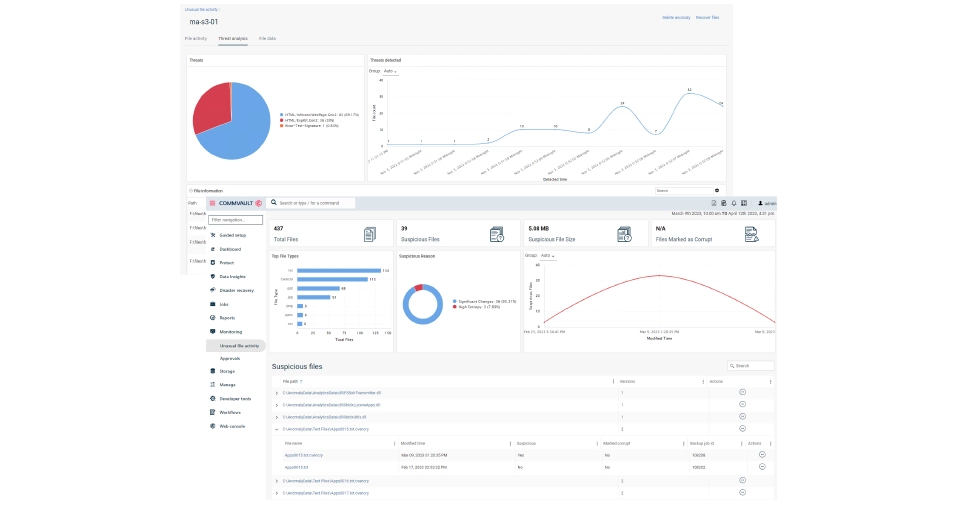Click the Recover files link

(x=707, y=18)
